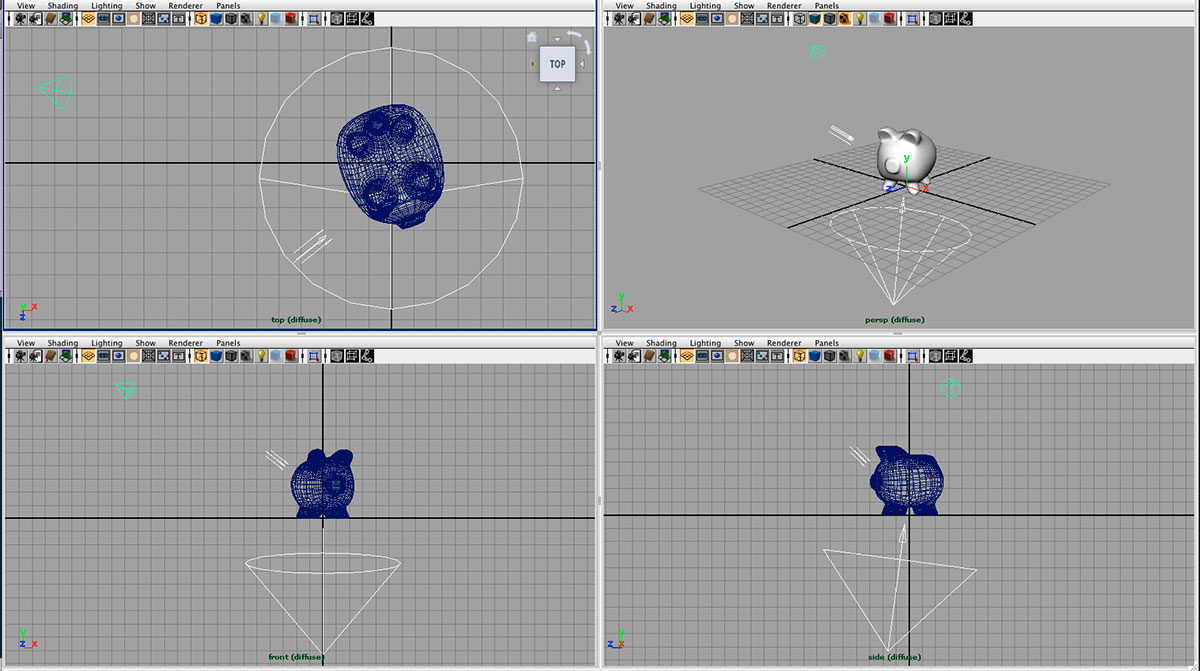Click light bulb icon in side view toolbar
This screenshot has height=671, width=1200.
(861, 356)
